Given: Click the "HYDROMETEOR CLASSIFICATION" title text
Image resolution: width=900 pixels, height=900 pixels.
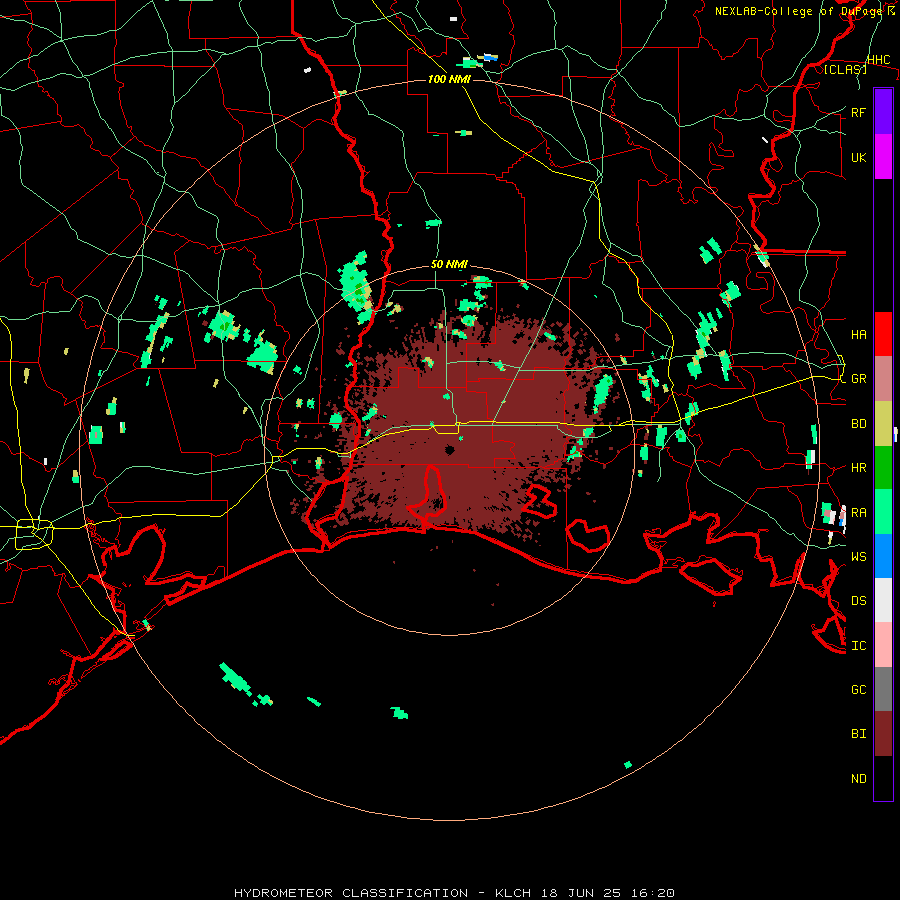Looking at the screenshot, I should pyautogui.click(x=351, y=893).
